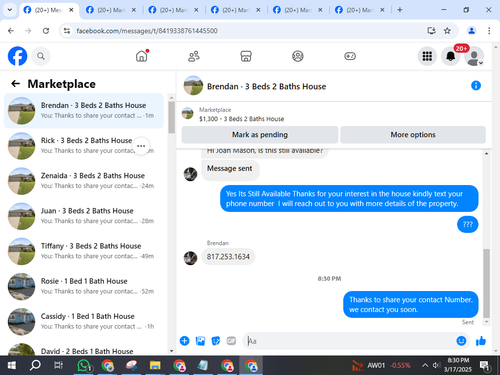Click the message input field Aa
Viewport: 500px width, 375px height.
(350, 341)
